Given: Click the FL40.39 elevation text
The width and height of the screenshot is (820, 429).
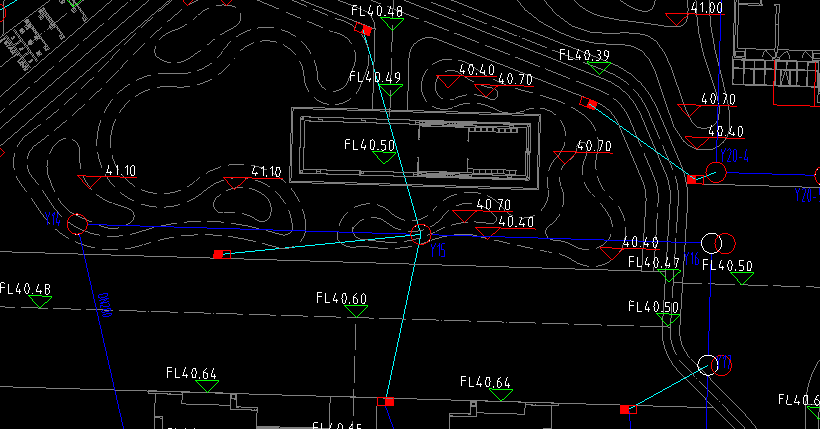Looking at the screenshot, I should tap(584, 55).
